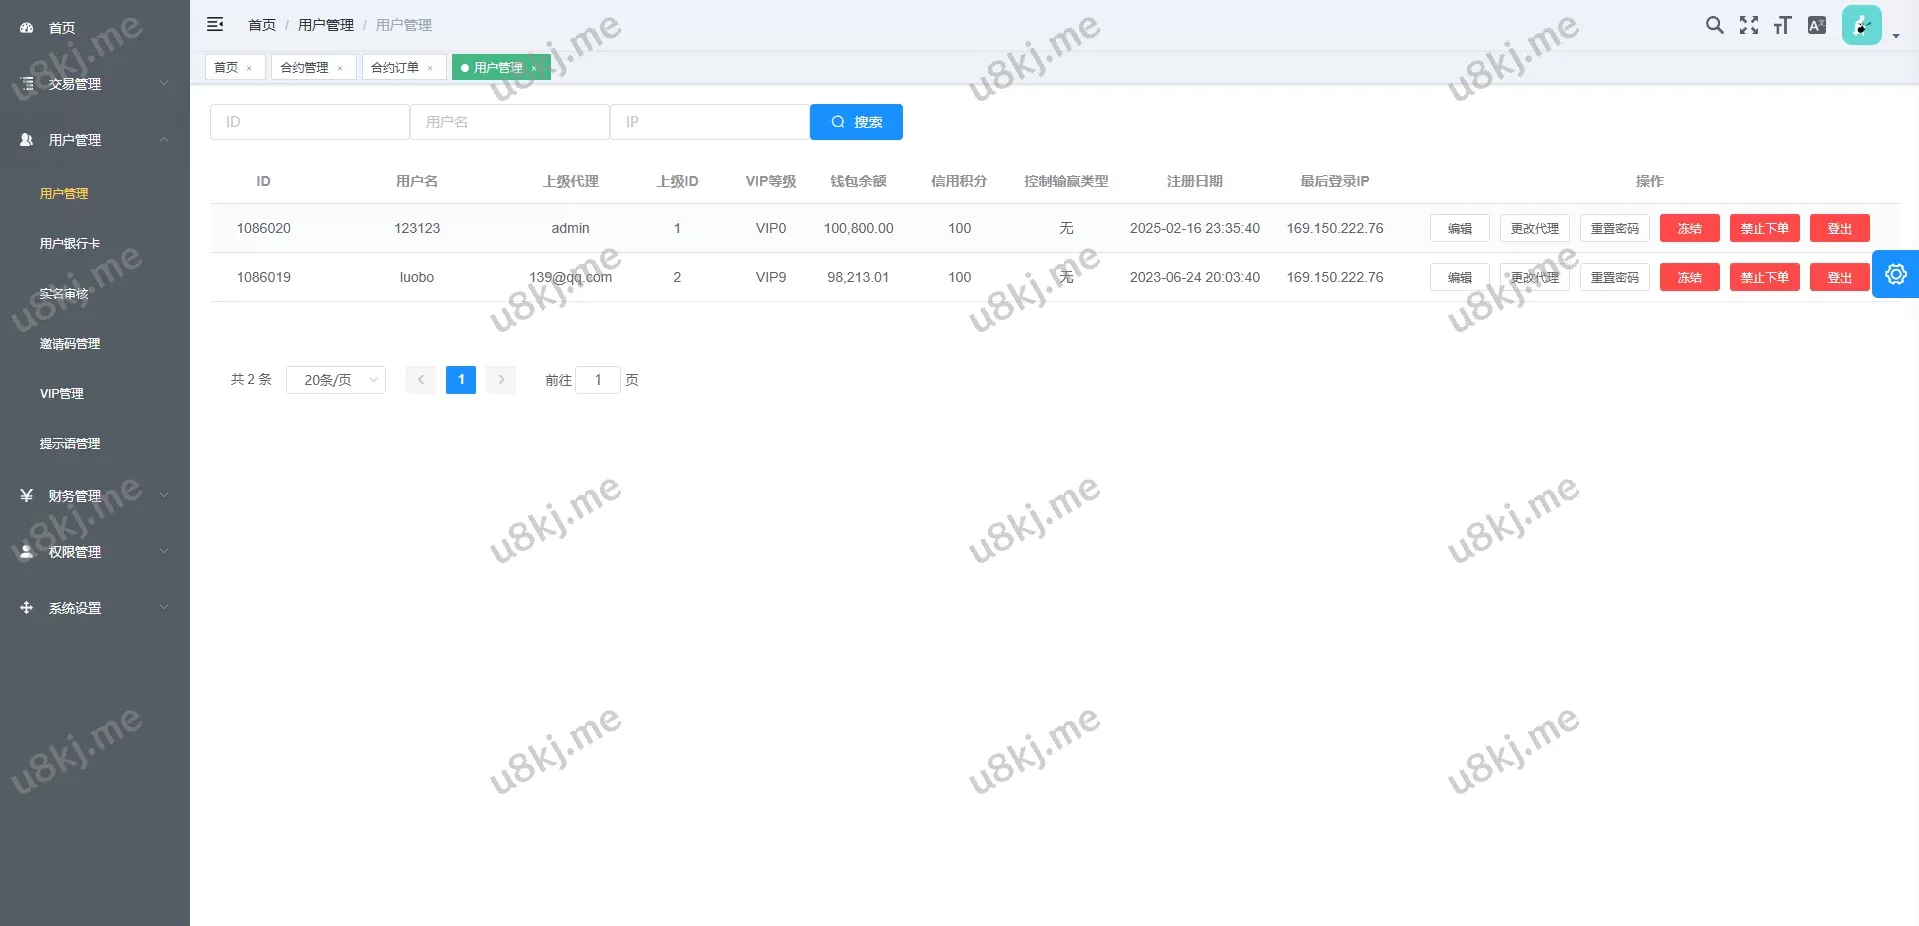Freeze user 123123 with 冻结 button
Image resolution: width=1919 pixels, height=926 pixels.
(x=1689, y=229)
